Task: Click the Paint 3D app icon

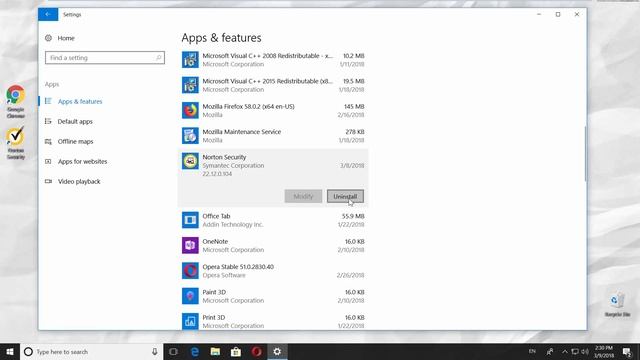Action: coord(190,296)
